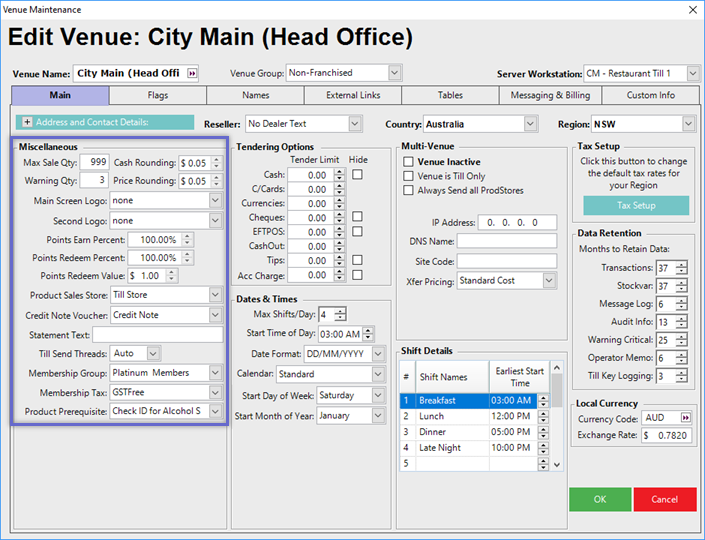Switch to the Tables tab

coord(450,95)
